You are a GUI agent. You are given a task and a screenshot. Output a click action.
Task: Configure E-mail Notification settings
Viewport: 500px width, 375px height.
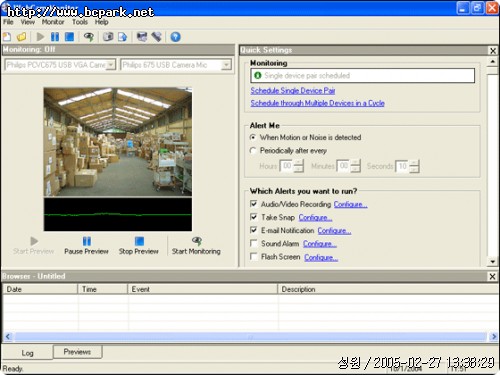[334, 230]
